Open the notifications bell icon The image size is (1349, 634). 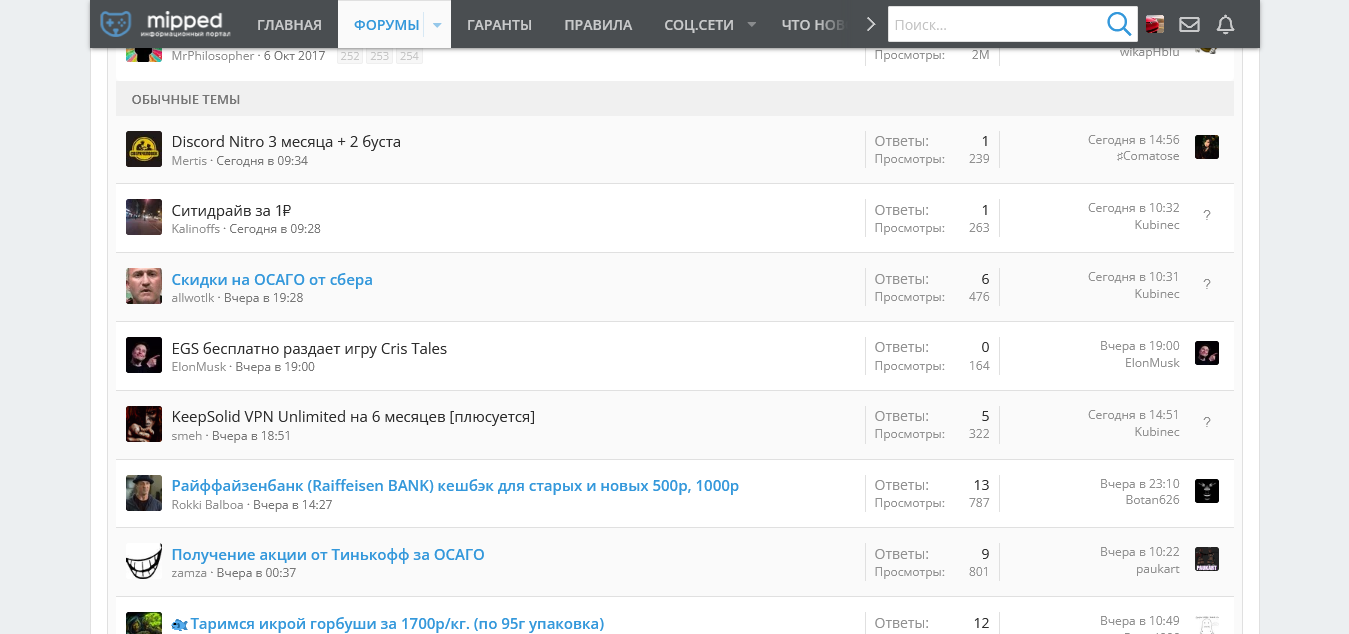pyautogui.click(x=1225, y=24)
